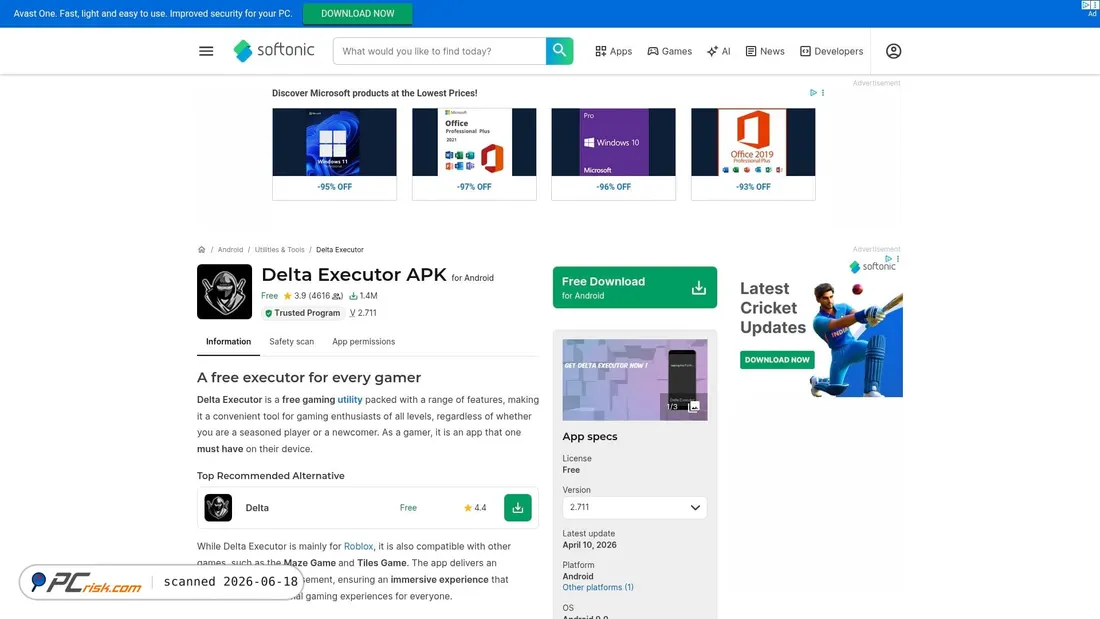The image size is (1100, 619).
Task: Open the hamburger menu icon
Action: (206, 51)
